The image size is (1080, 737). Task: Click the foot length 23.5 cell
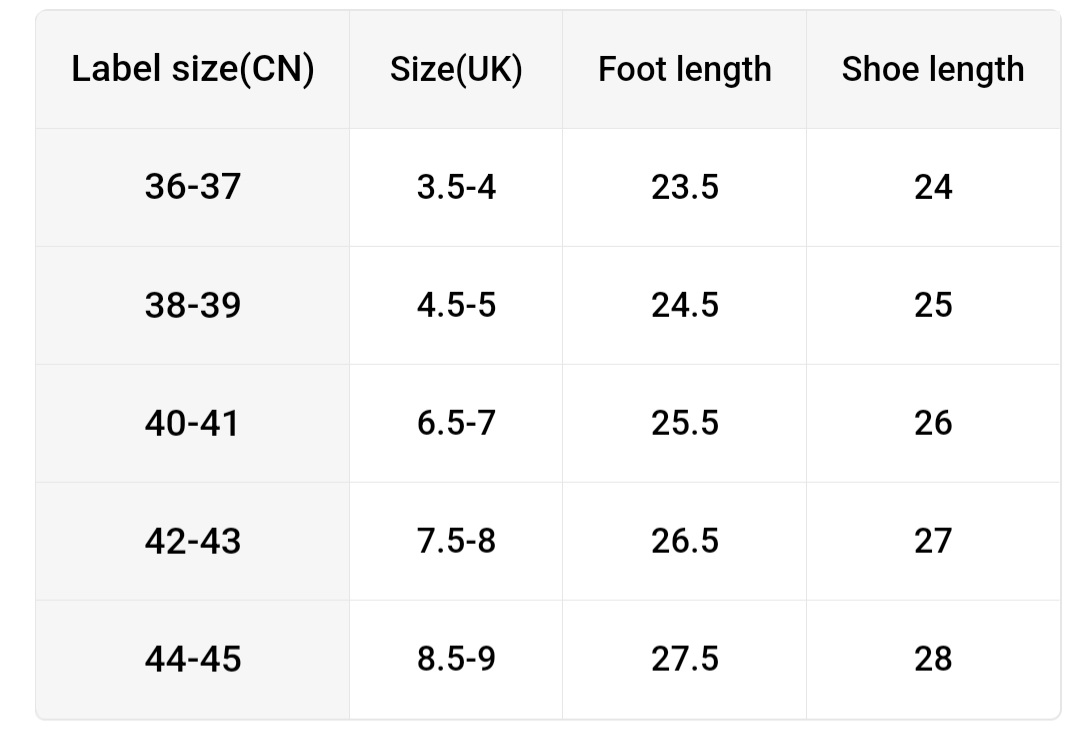[x=685, y=187]
